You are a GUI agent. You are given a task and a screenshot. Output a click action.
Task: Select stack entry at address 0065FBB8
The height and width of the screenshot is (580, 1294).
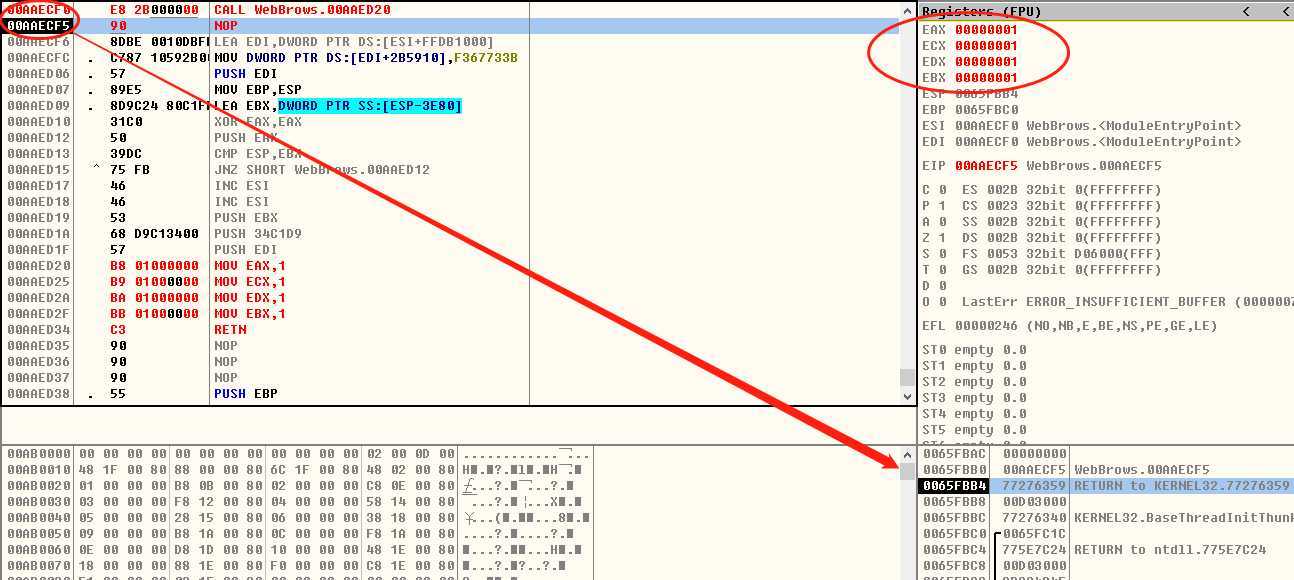pyautogui.click(x=1105, y=502)
